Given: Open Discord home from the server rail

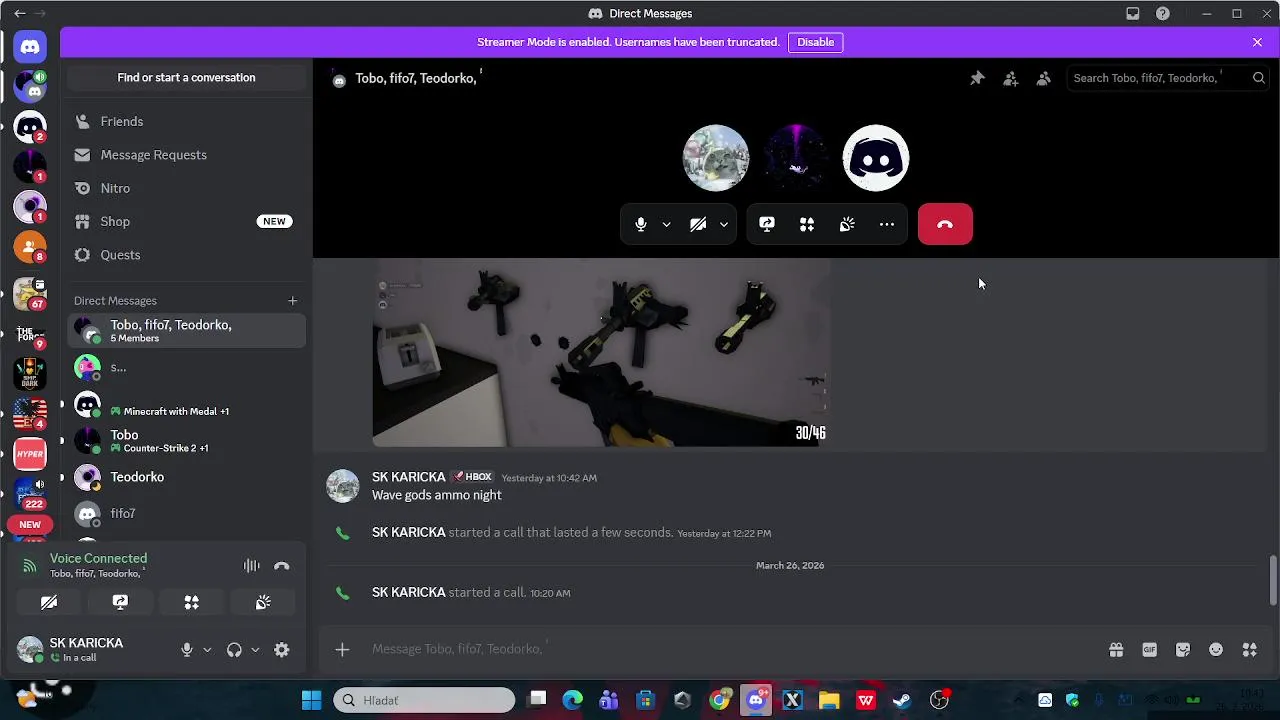Looking at the screenshot, I should pyautogui.click(x=30, y=46).
